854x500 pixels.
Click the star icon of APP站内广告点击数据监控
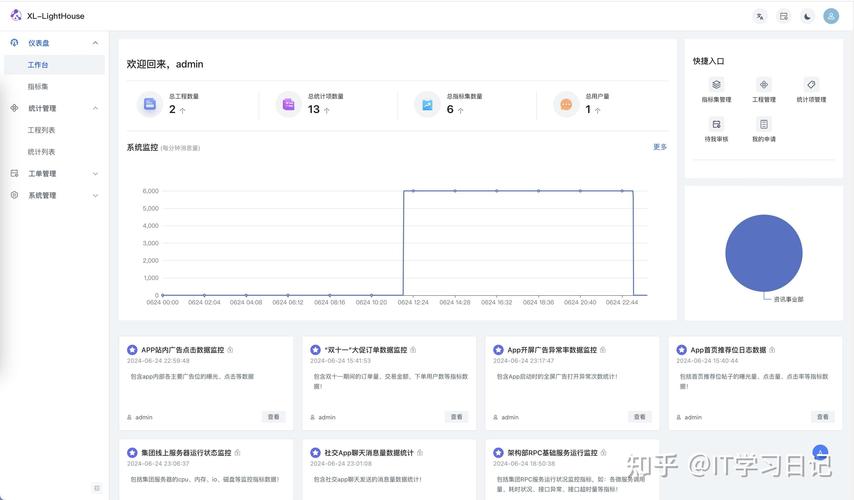[x=132, y=350]
